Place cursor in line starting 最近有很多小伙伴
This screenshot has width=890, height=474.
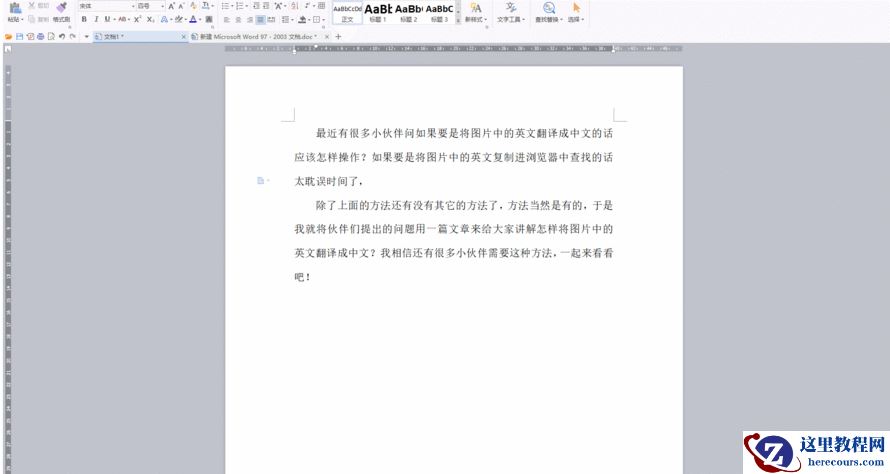coord(464,133)
